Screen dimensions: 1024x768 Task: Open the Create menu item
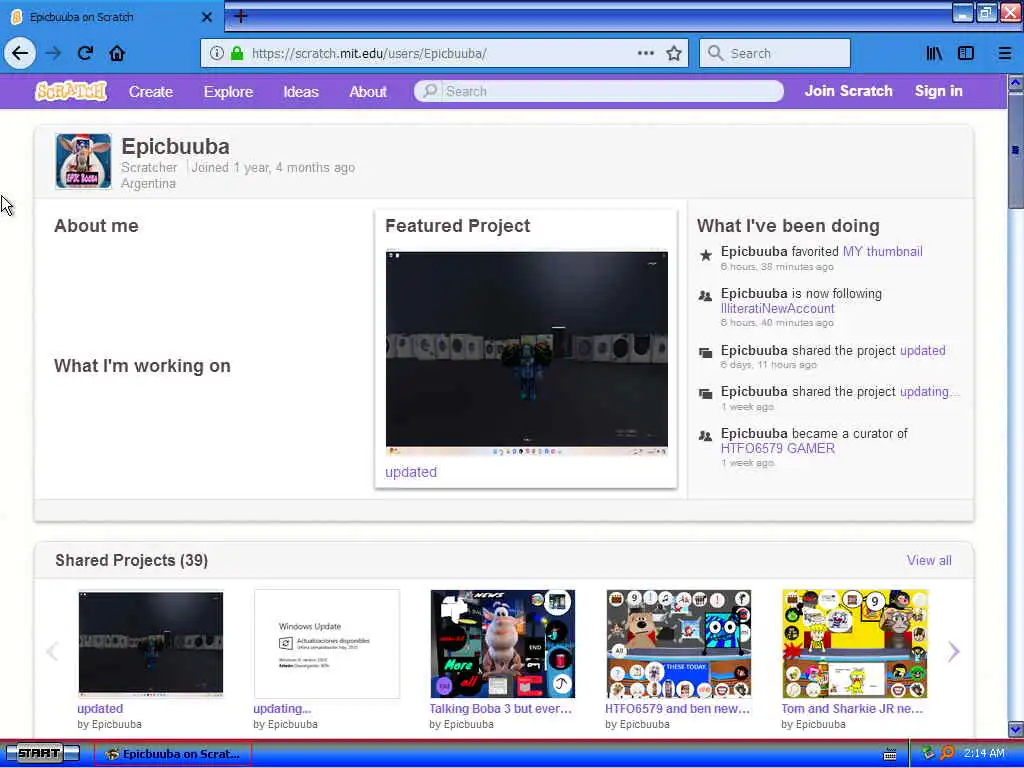coord(151,91)
